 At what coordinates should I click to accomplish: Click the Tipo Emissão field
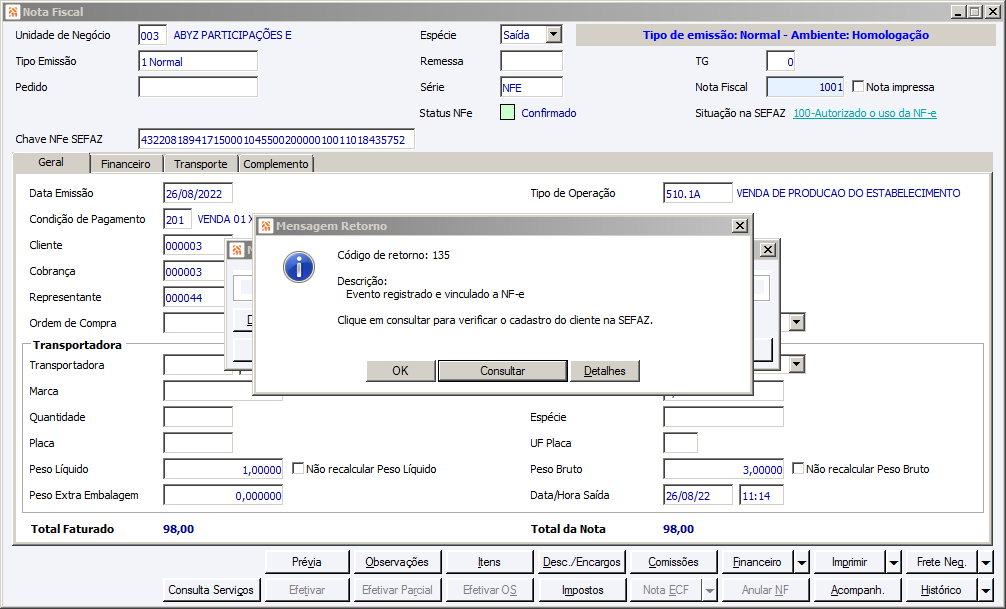[198, 62]
